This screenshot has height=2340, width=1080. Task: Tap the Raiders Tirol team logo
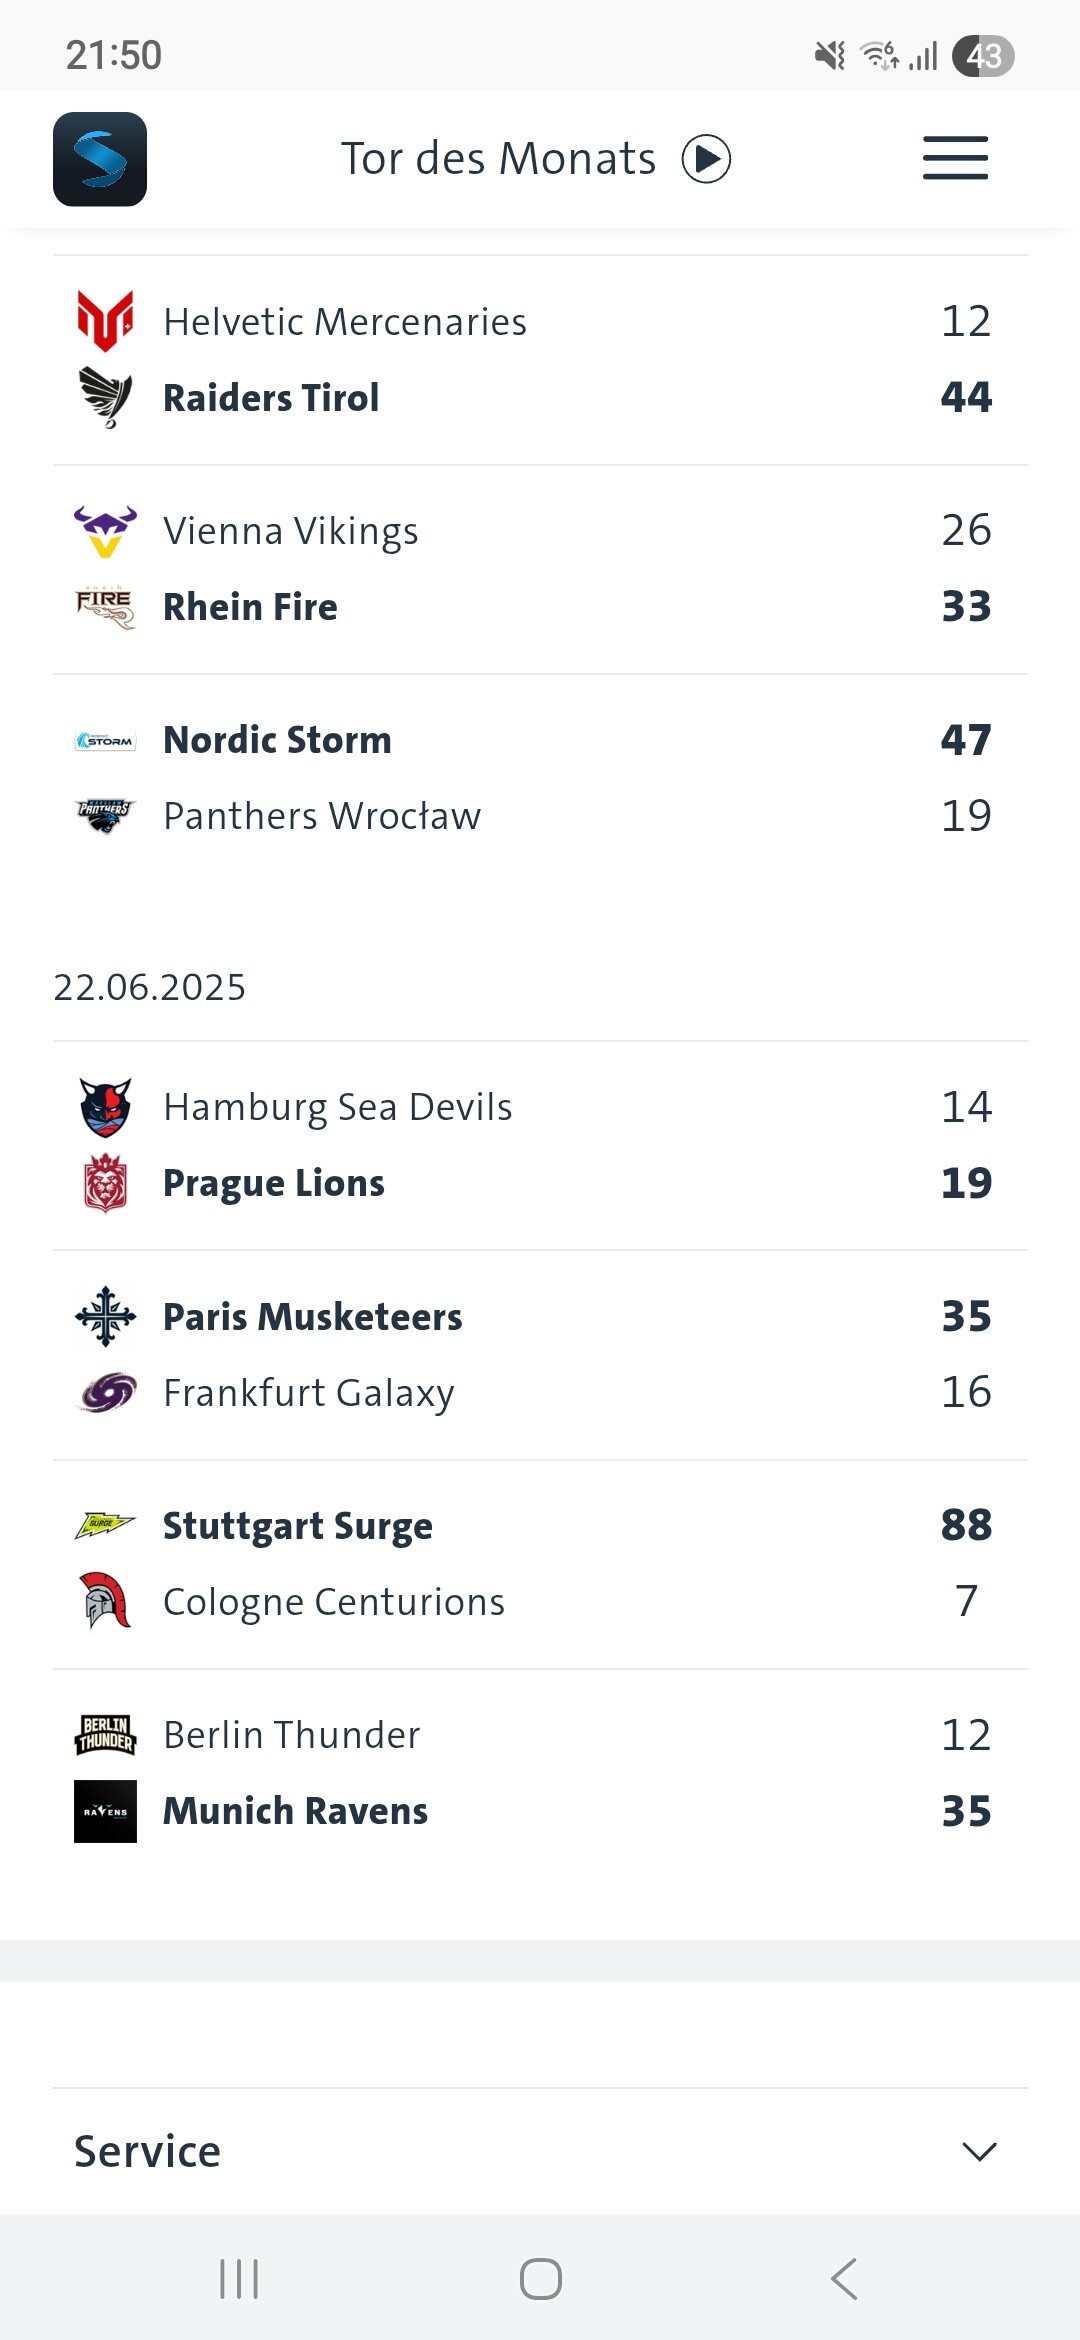click(105, 397)
